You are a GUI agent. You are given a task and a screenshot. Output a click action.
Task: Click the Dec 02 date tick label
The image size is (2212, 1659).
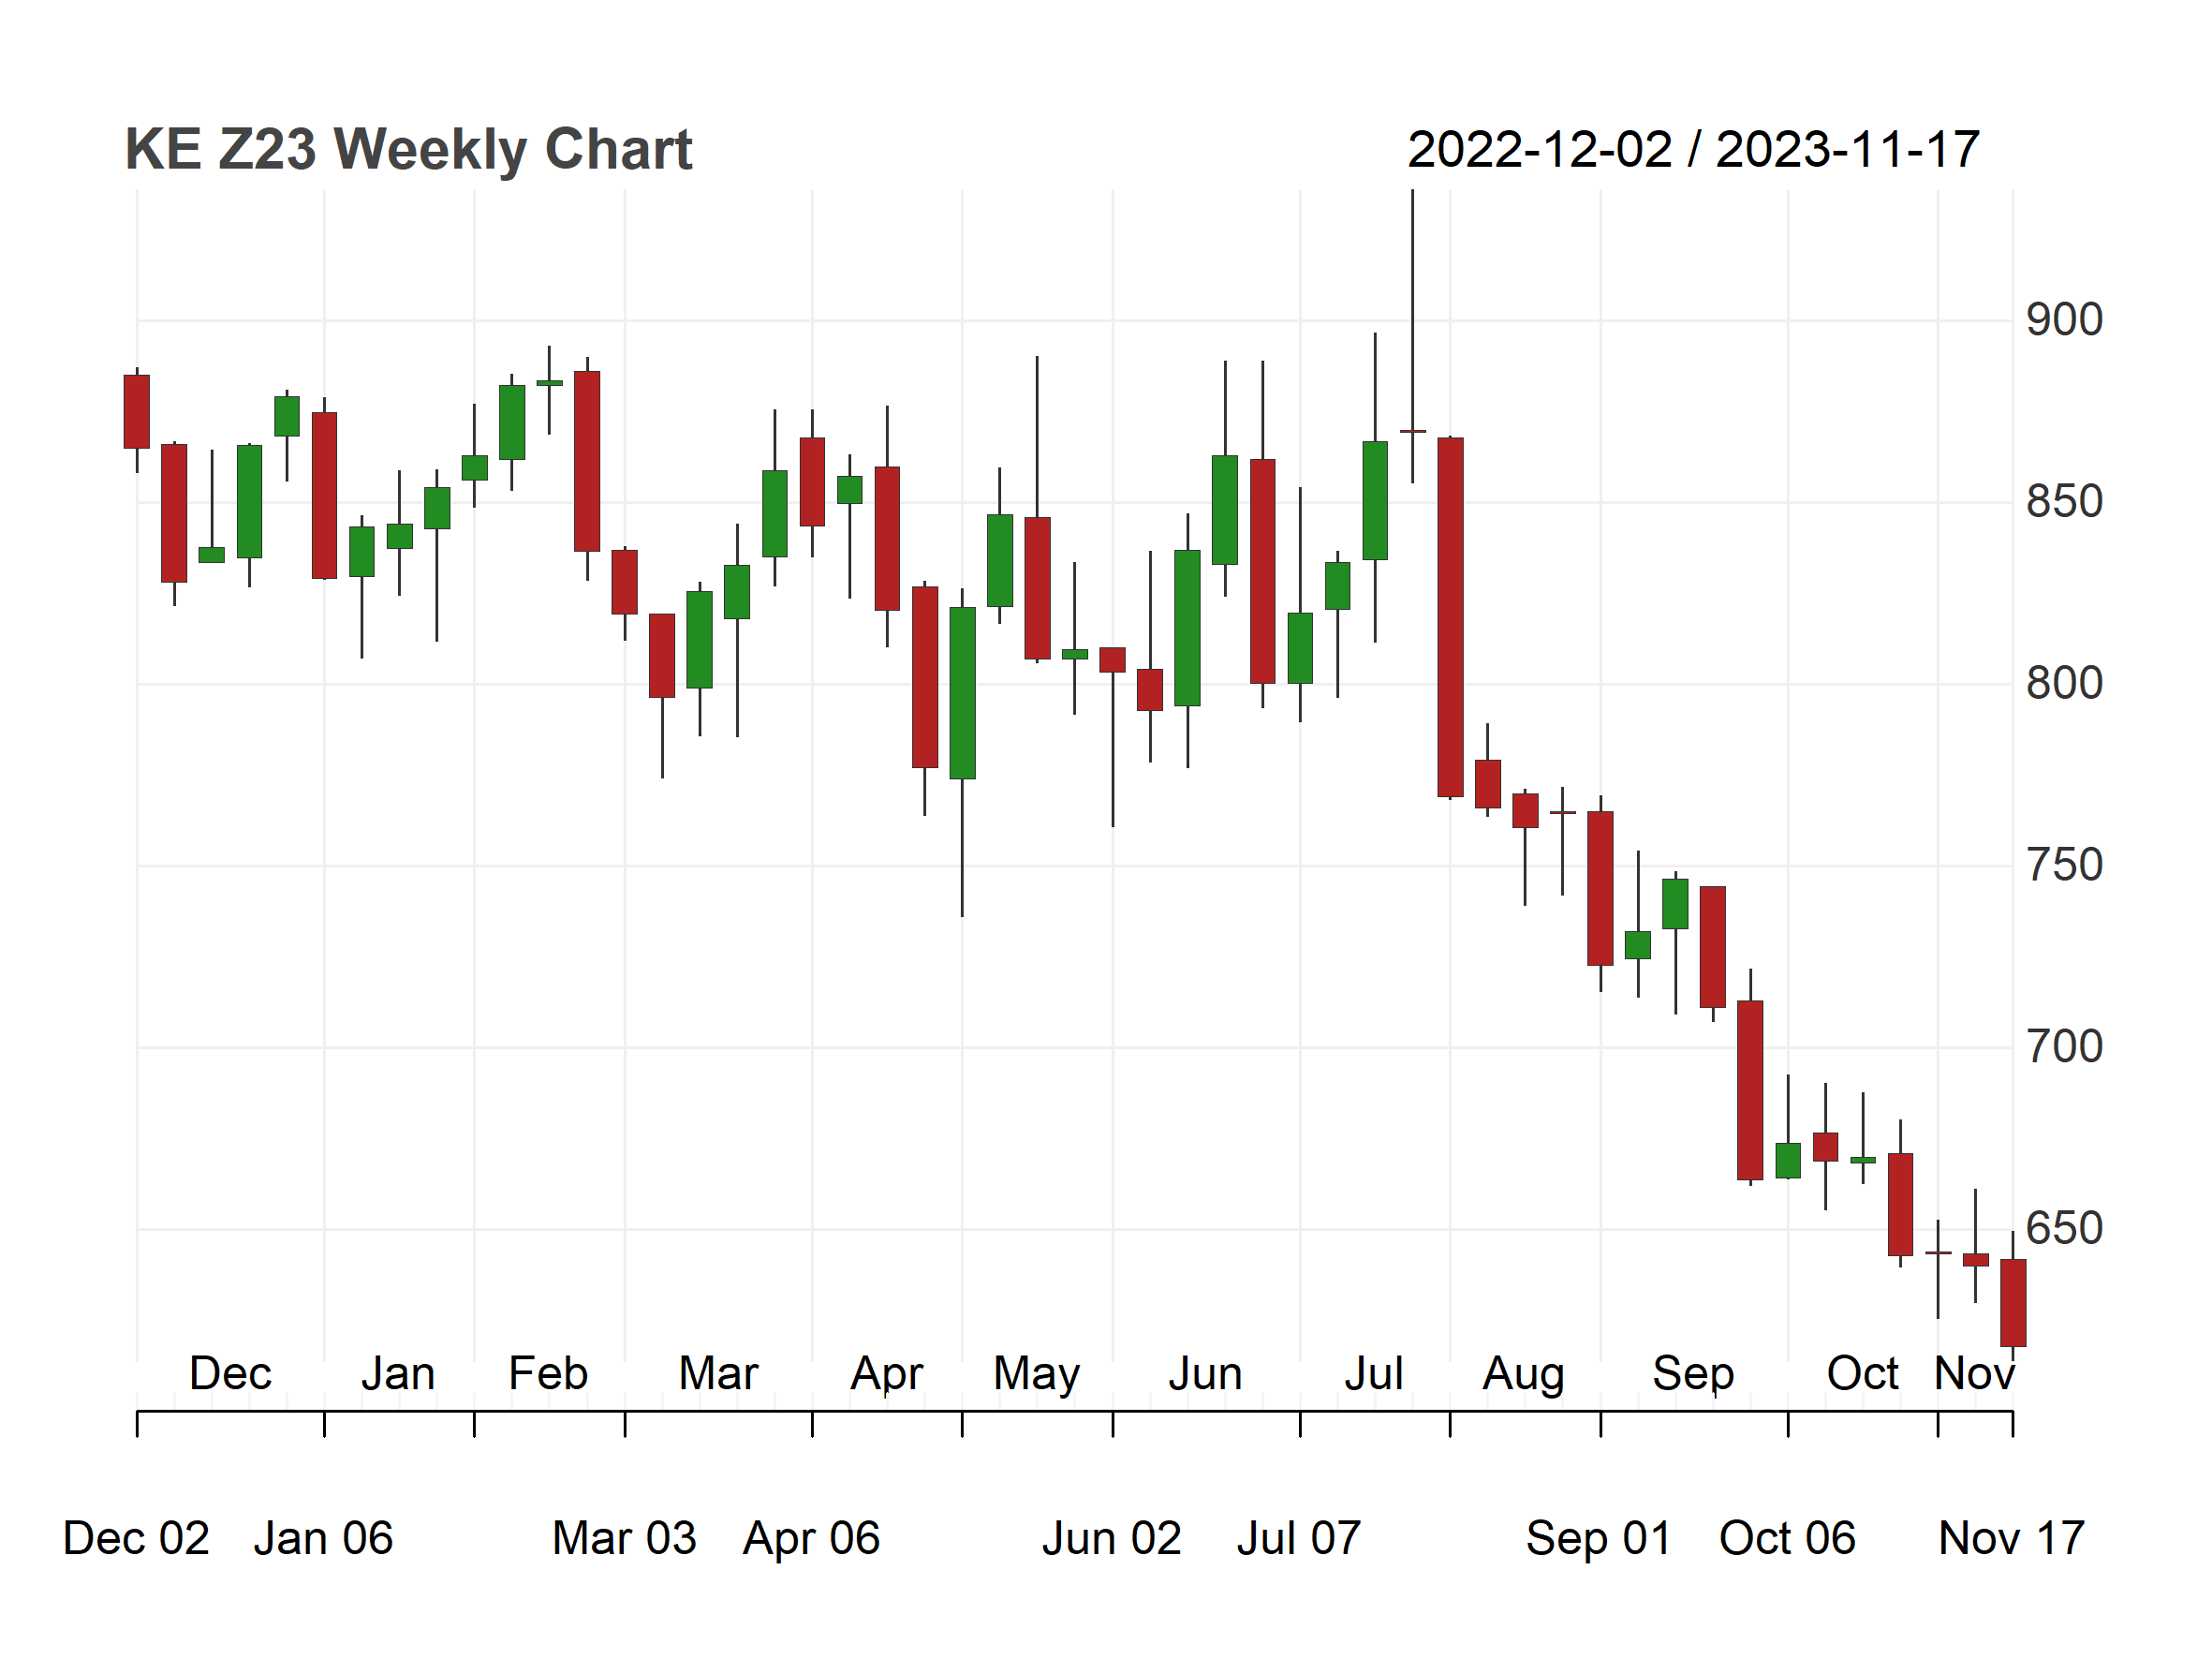click(136, 1539)
